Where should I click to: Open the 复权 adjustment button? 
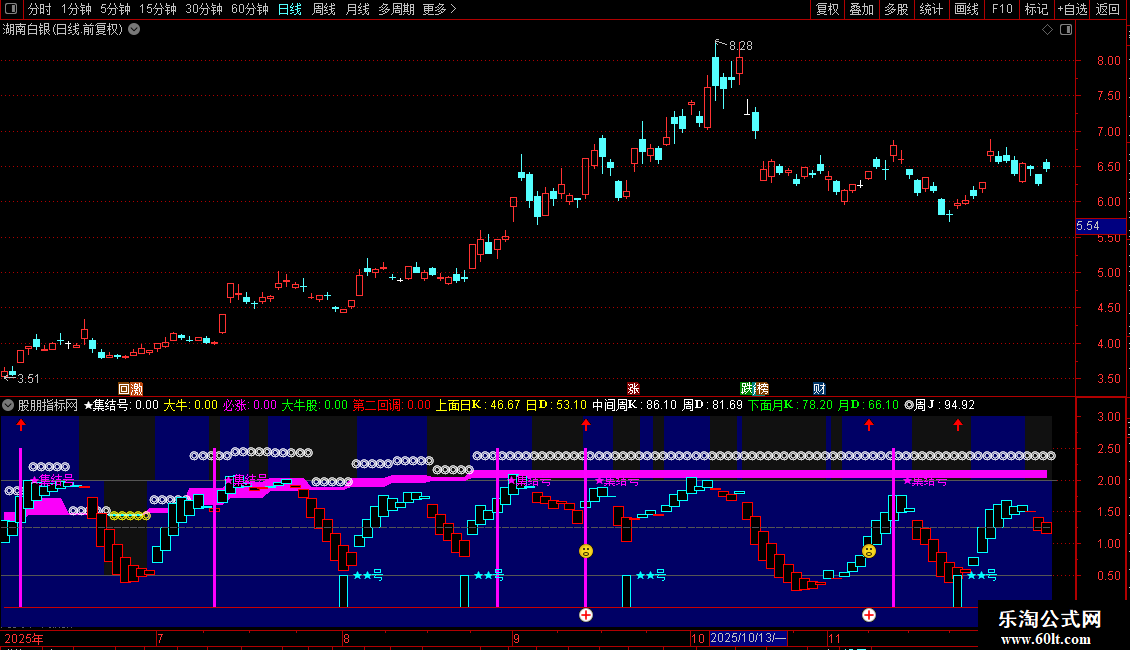pyautogui.click(x=827, y=9)
